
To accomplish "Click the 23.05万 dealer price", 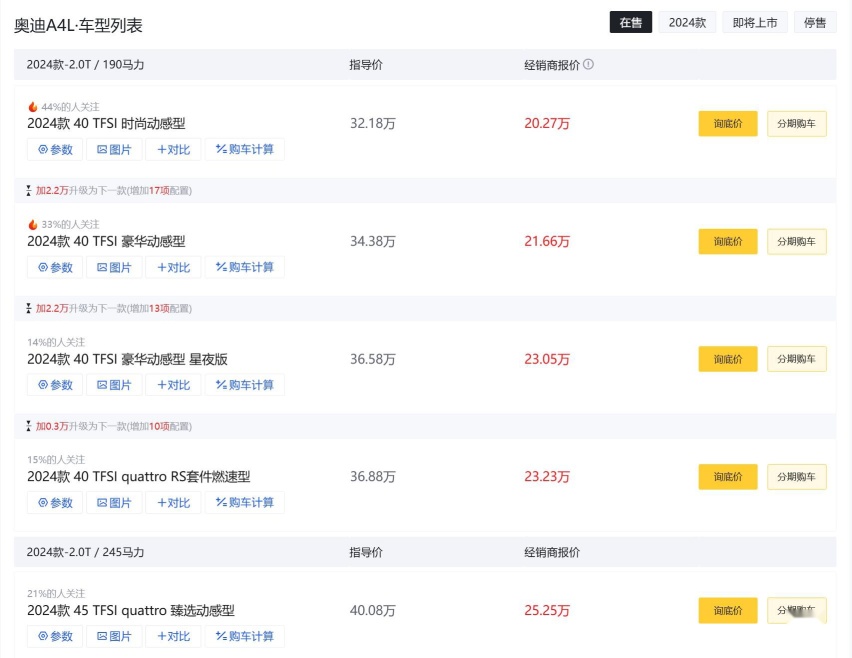I will pyautogui.click(x=547, y=359).
